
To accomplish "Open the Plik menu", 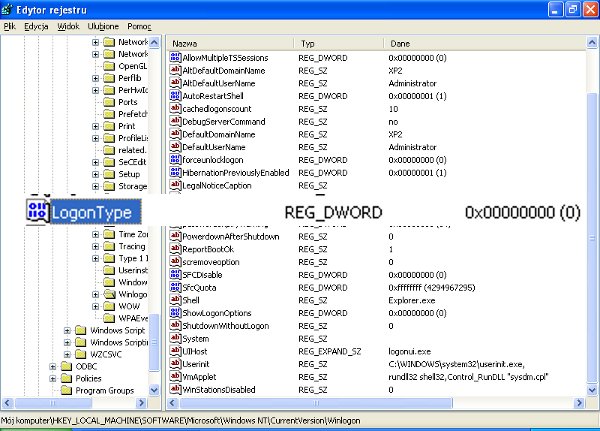I will [10, 26].
